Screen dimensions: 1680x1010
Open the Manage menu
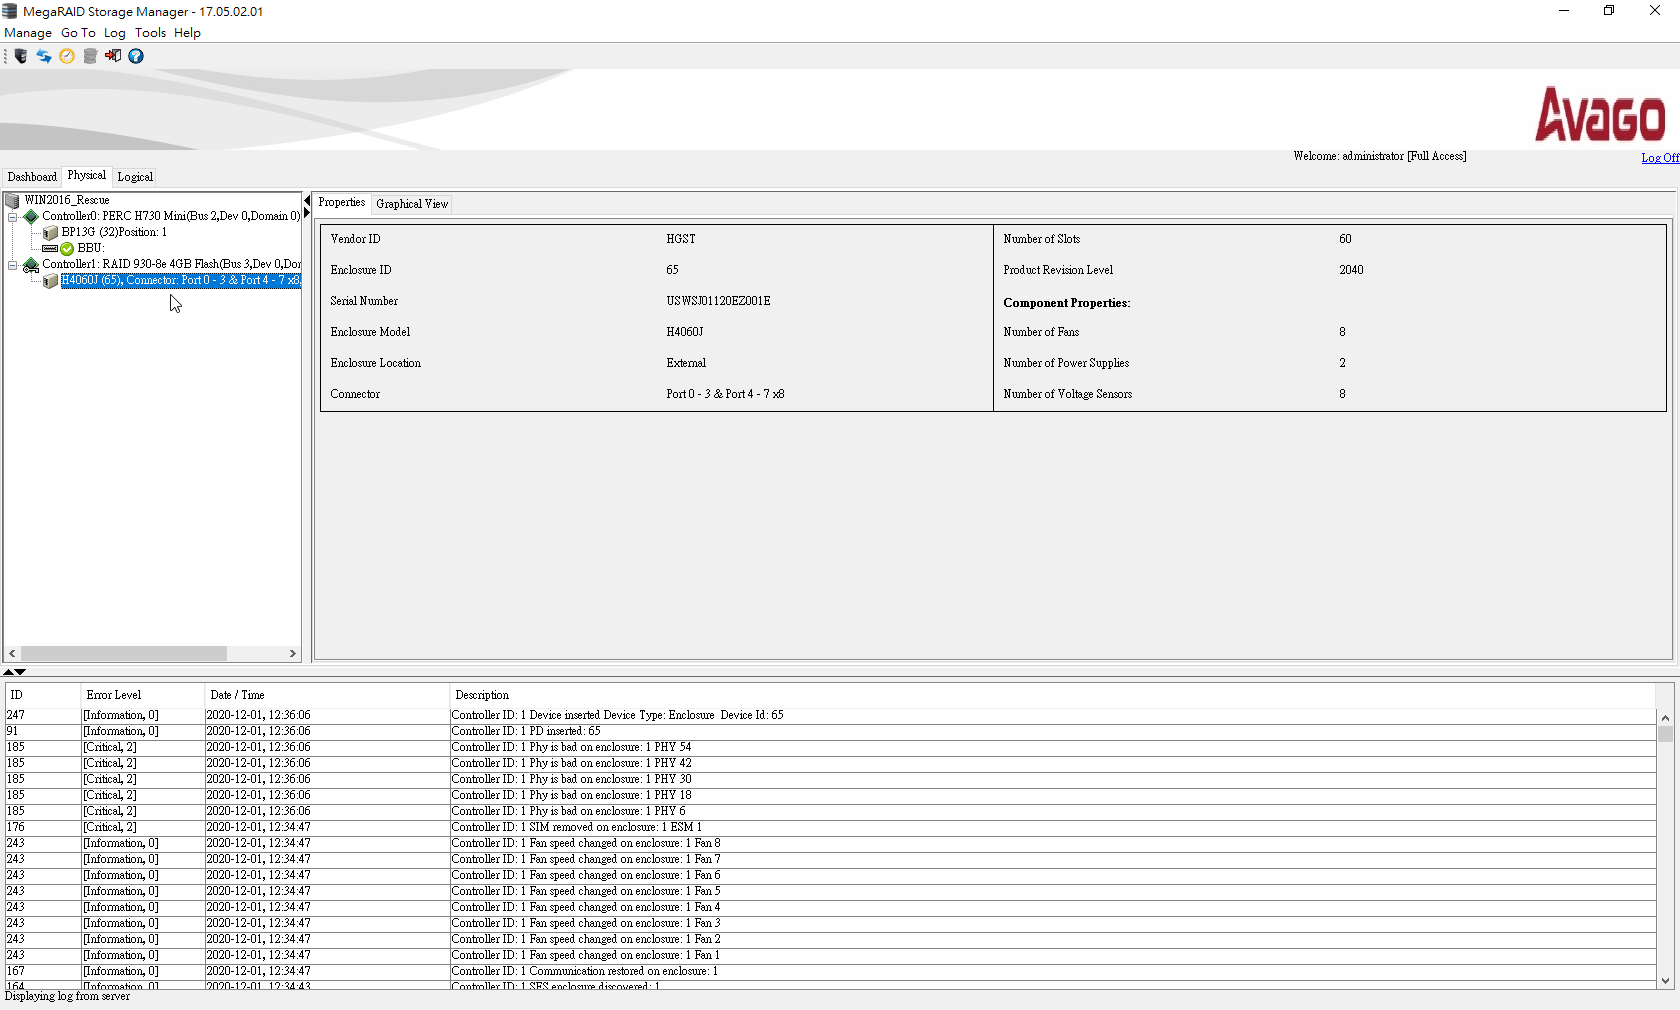pyautogui.click(x=28, y=32)
